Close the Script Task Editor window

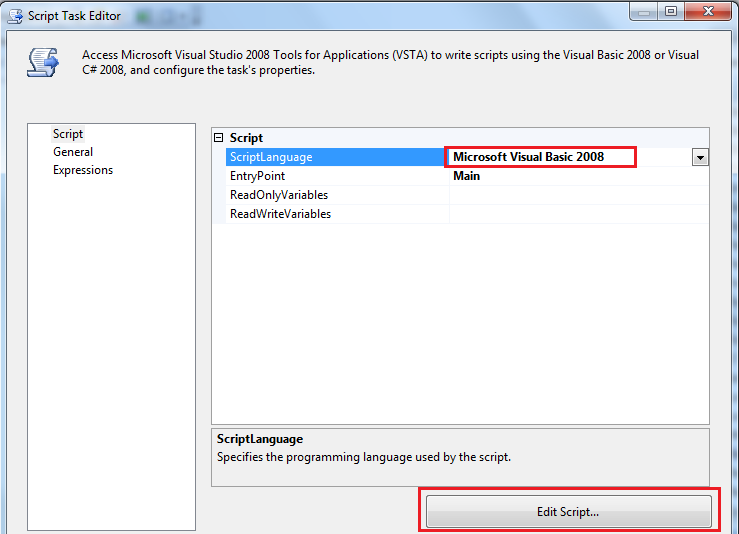click(x=708, y=11)
